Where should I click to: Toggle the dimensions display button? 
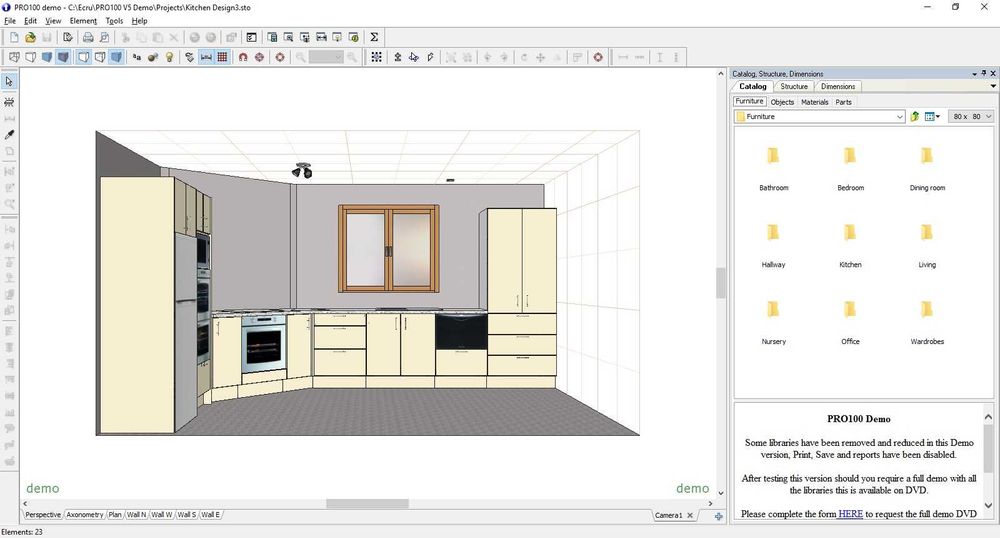[206, 57]
